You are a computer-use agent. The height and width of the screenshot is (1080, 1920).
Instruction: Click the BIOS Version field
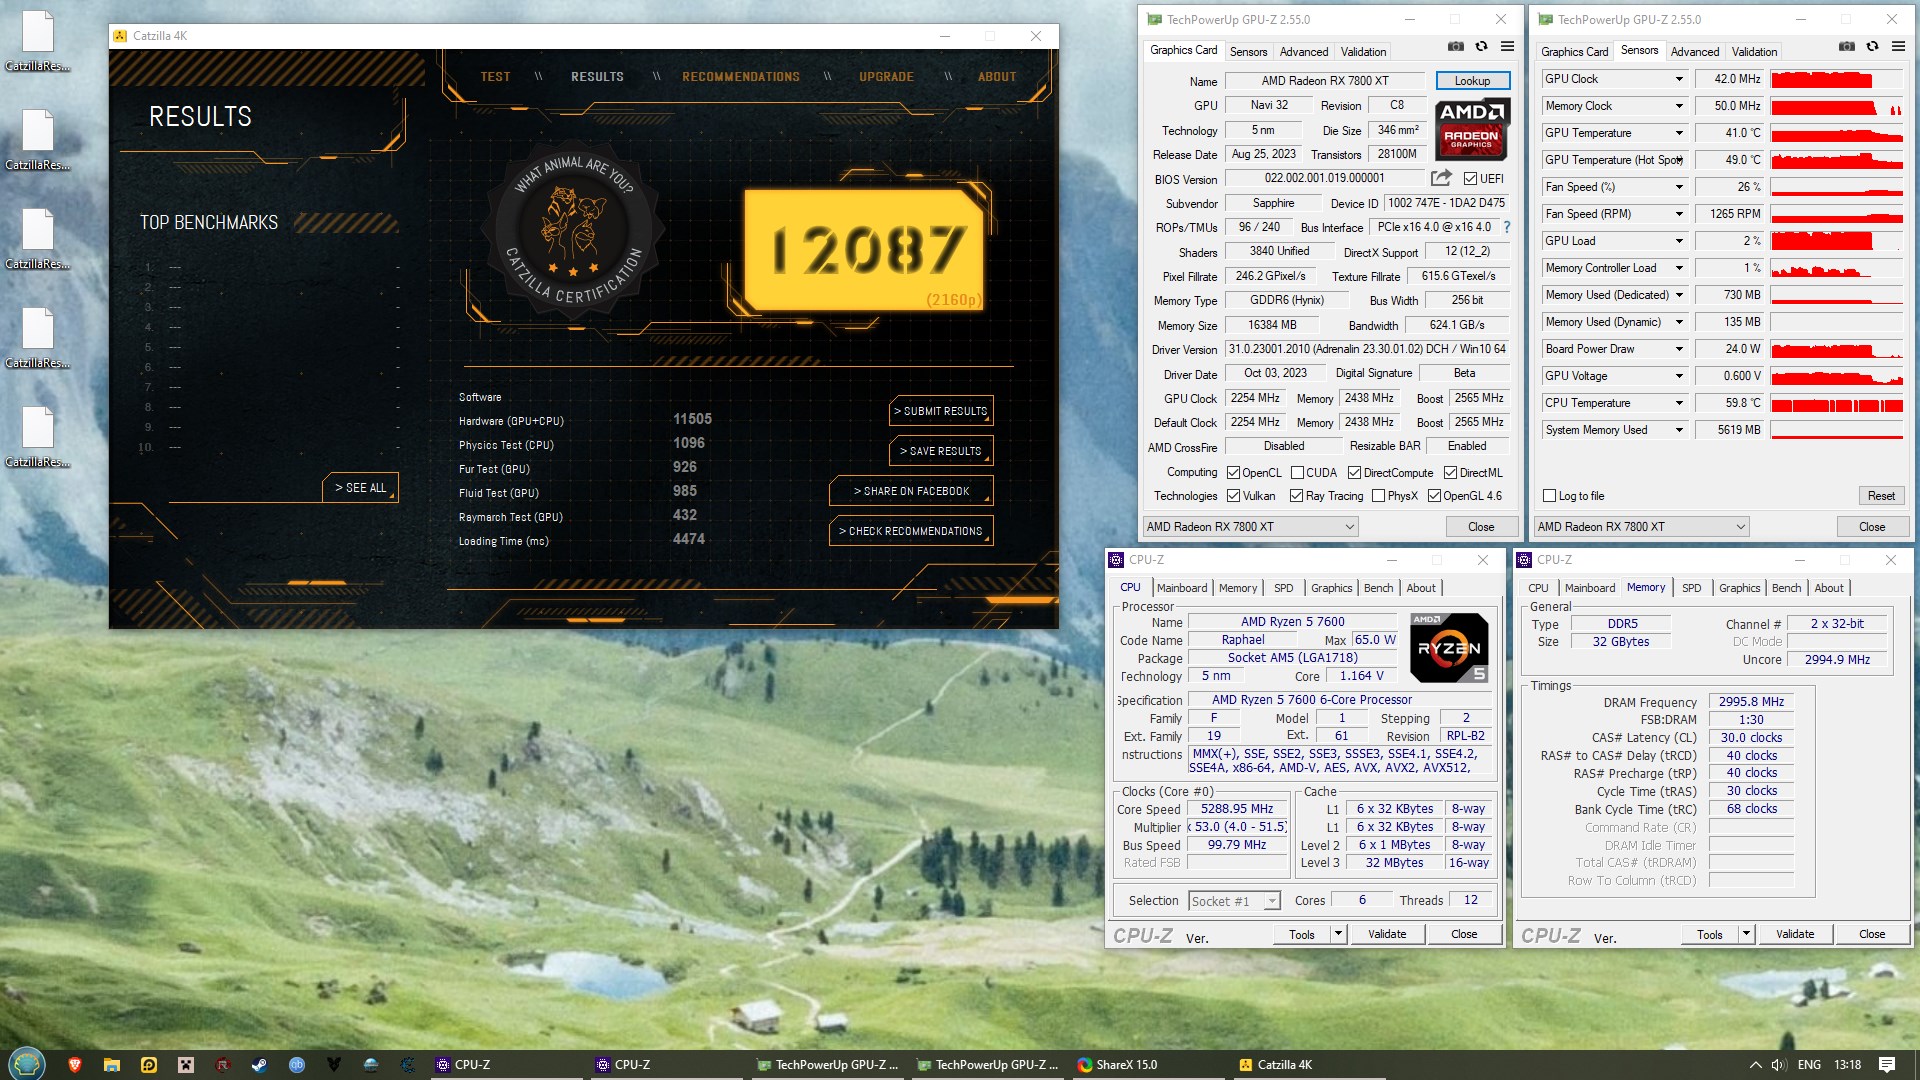pyautogui.click(x=1324, y=179)
